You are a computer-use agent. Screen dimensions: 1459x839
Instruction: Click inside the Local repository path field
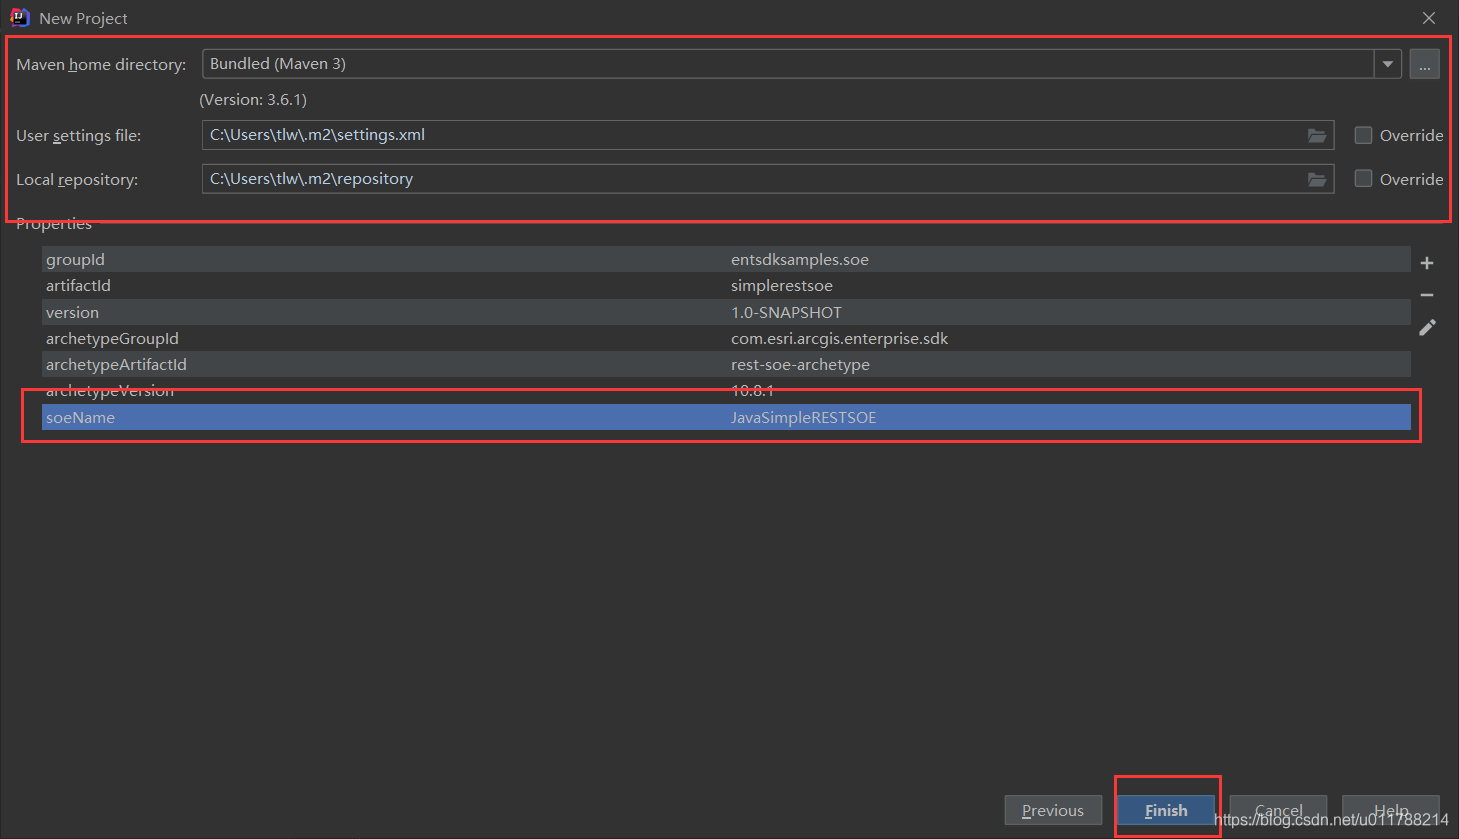pos(700,179)
